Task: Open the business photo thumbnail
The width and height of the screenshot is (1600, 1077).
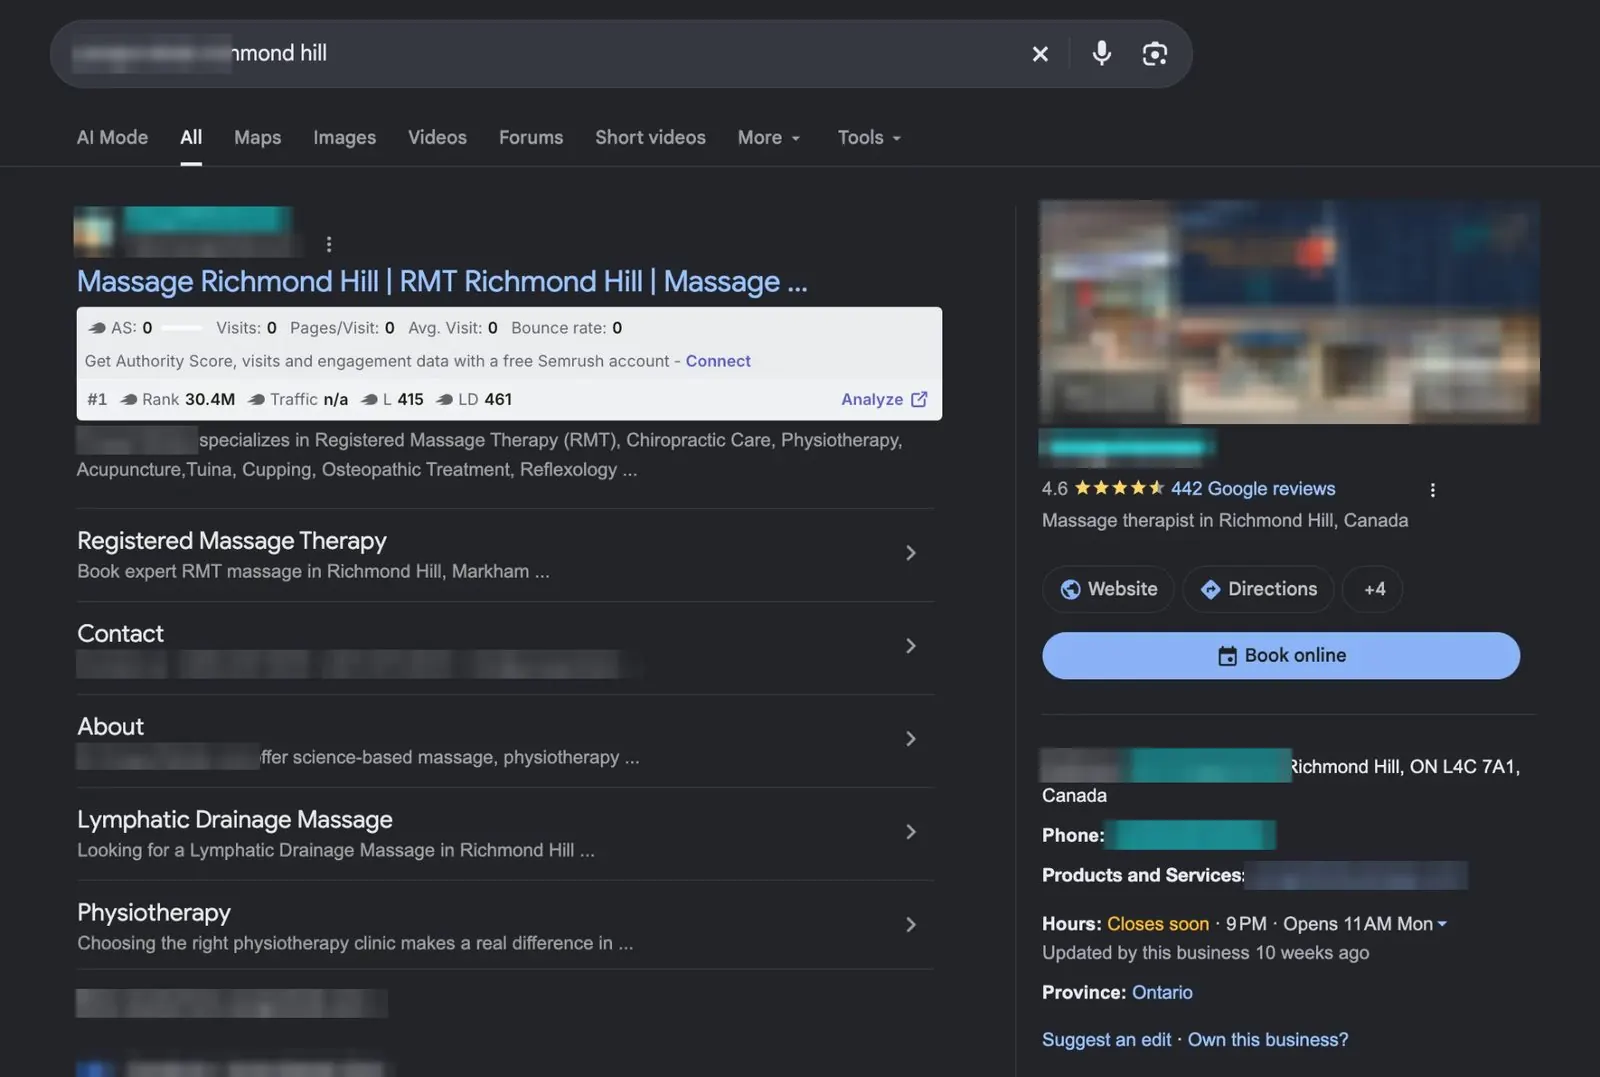Action: (x=1289, y=312)
